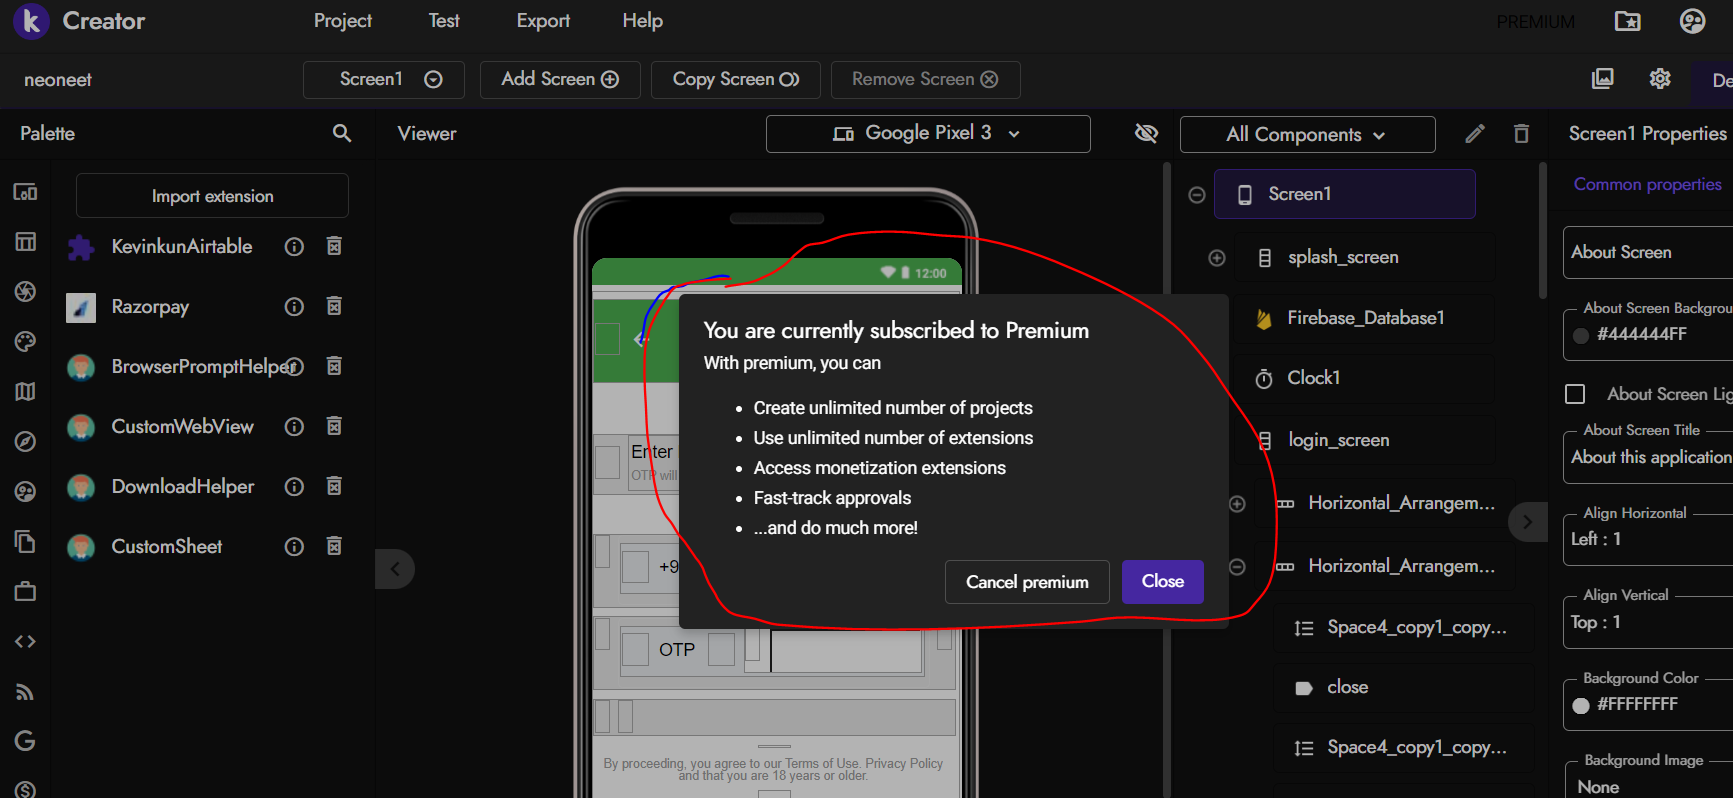This screenshot has height=798, width=1733.
Task: Toggle hidden components visibility eye icon
Action: coord(1146,134)
